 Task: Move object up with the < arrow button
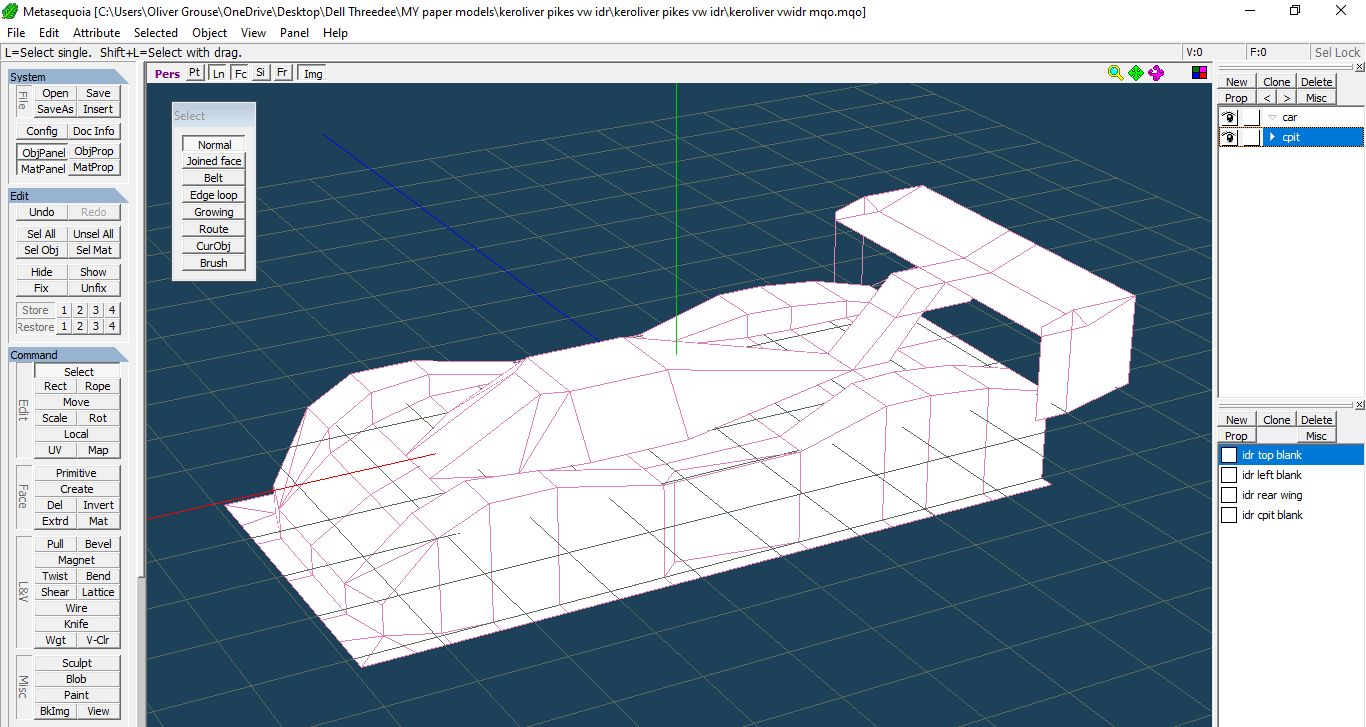[1267, 98]
